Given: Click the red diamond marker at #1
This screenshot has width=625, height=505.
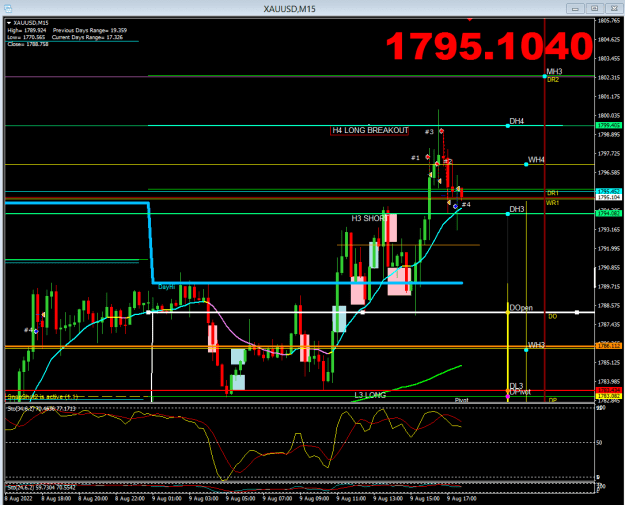Looking at the screenshot, I should click(428, 157).
